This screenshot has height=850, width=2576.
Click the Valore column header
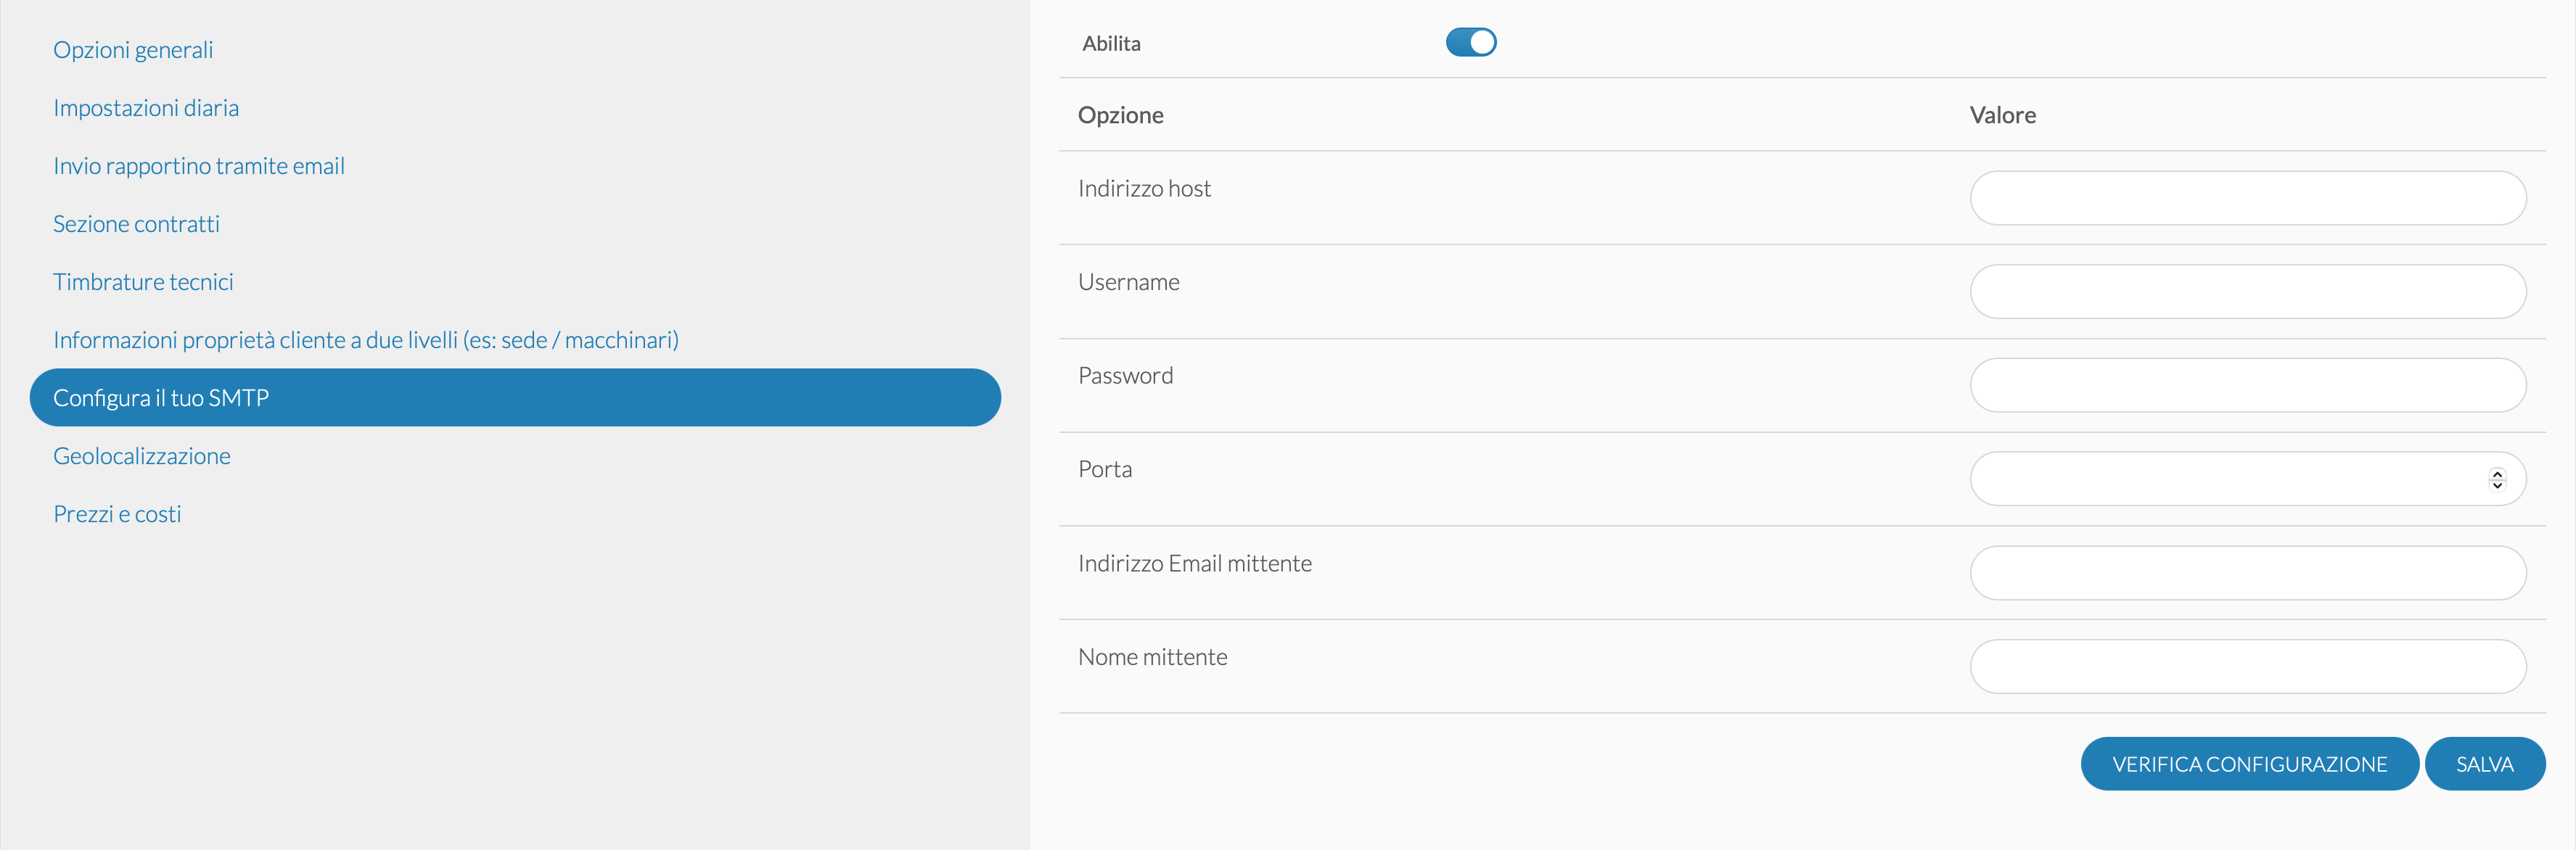pos(2002,115)
